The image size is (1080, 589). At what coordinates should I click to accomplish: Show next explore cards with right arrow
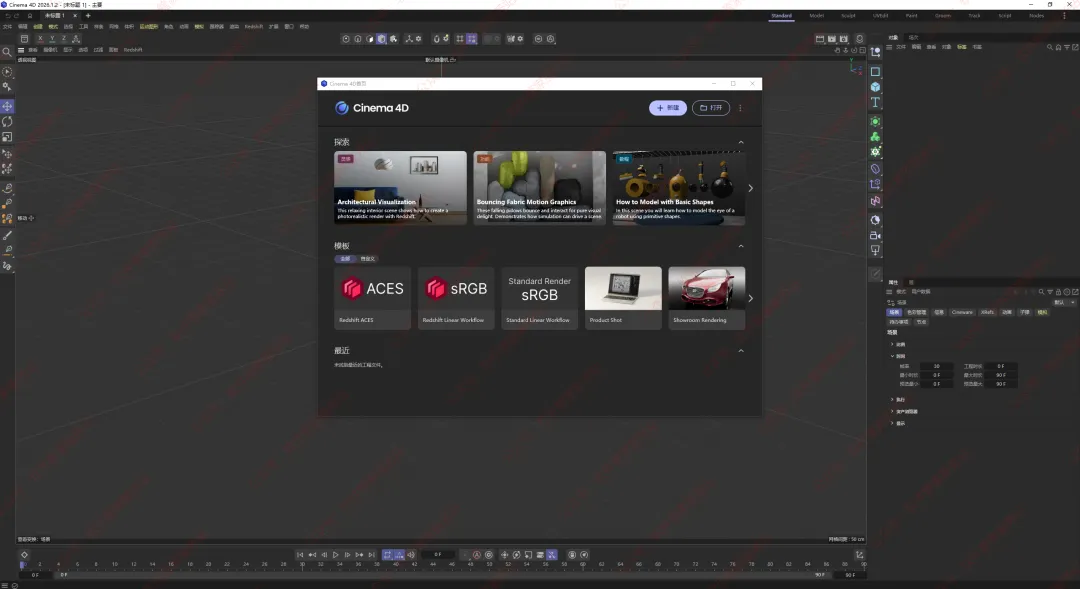pyautogui.click(x=751, y=188)
